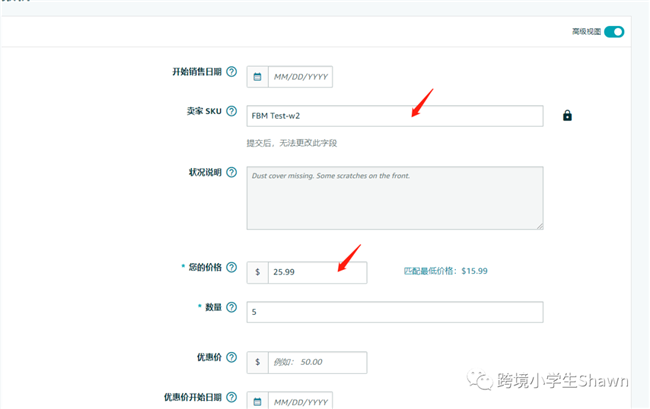Click the 匹配最低价格: $15.99 link

[x=446, y=271]
